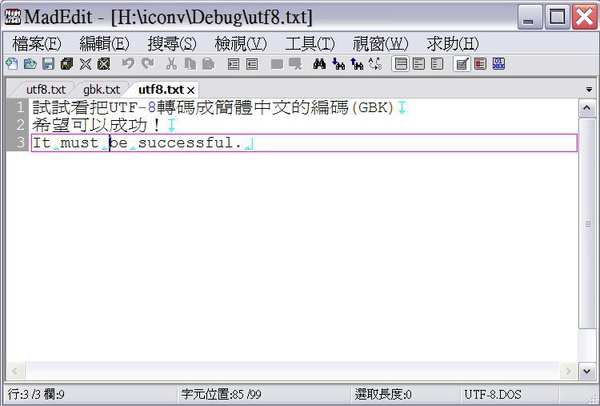Click the 選取長度:0 status field
This screenshot has width=600, height=406.
383,394
